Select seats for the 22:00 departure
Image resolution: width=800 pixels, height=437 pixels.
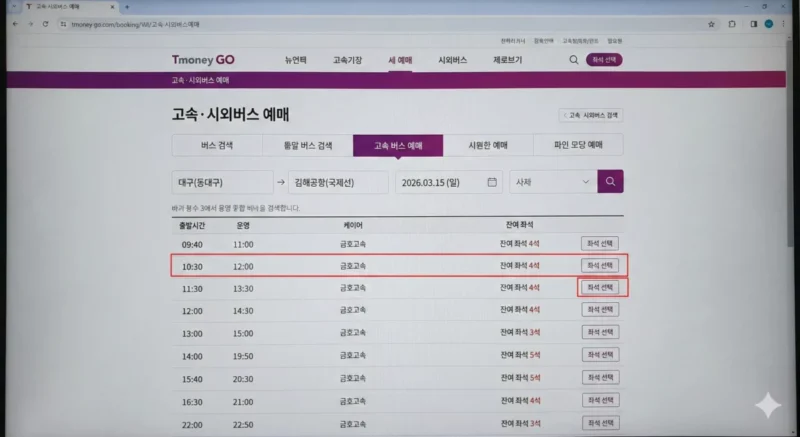601,423
